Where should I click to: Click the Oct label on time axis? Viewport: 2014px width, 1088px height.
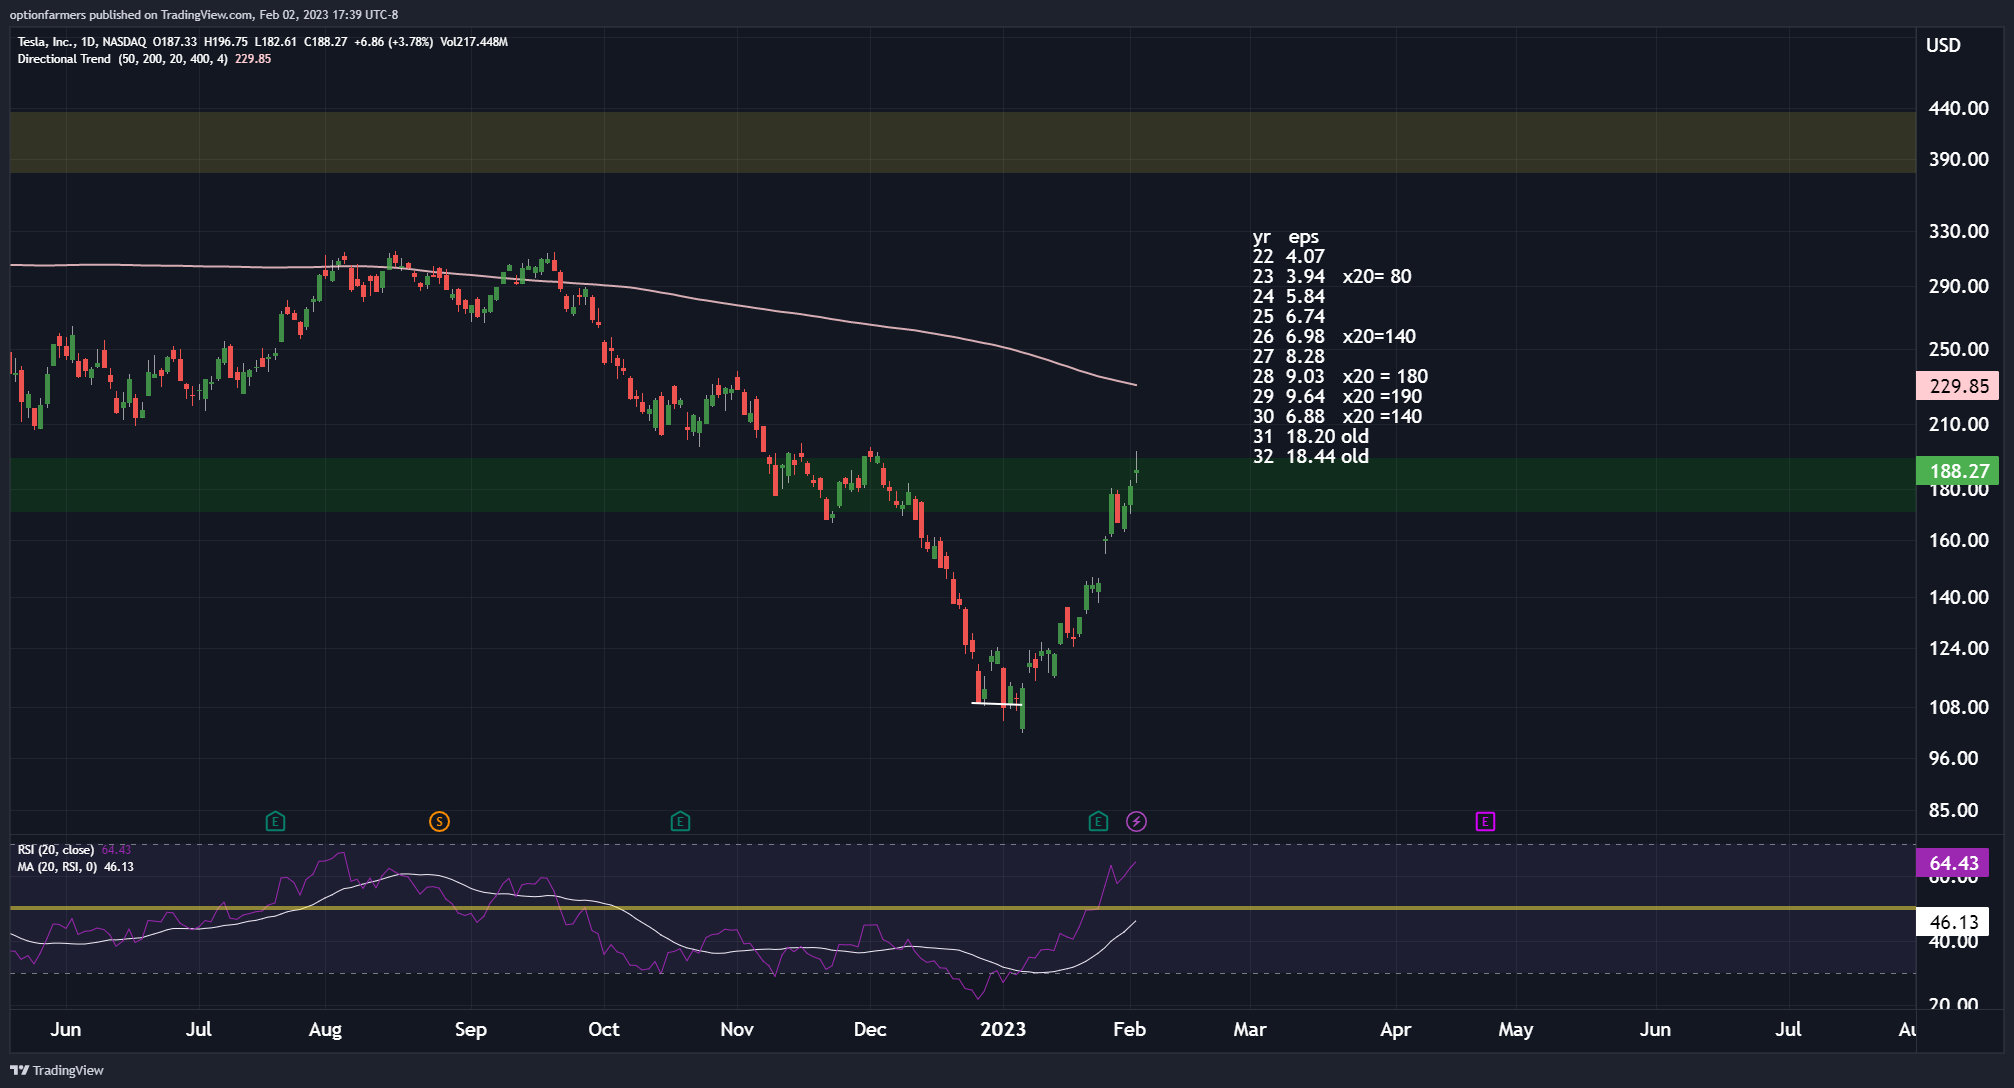603,1029
